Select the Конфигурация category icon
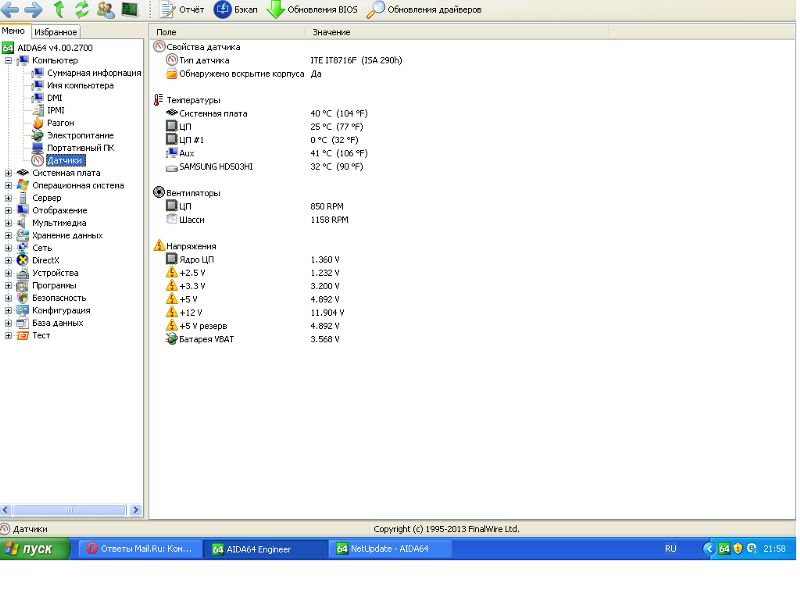 22,311
